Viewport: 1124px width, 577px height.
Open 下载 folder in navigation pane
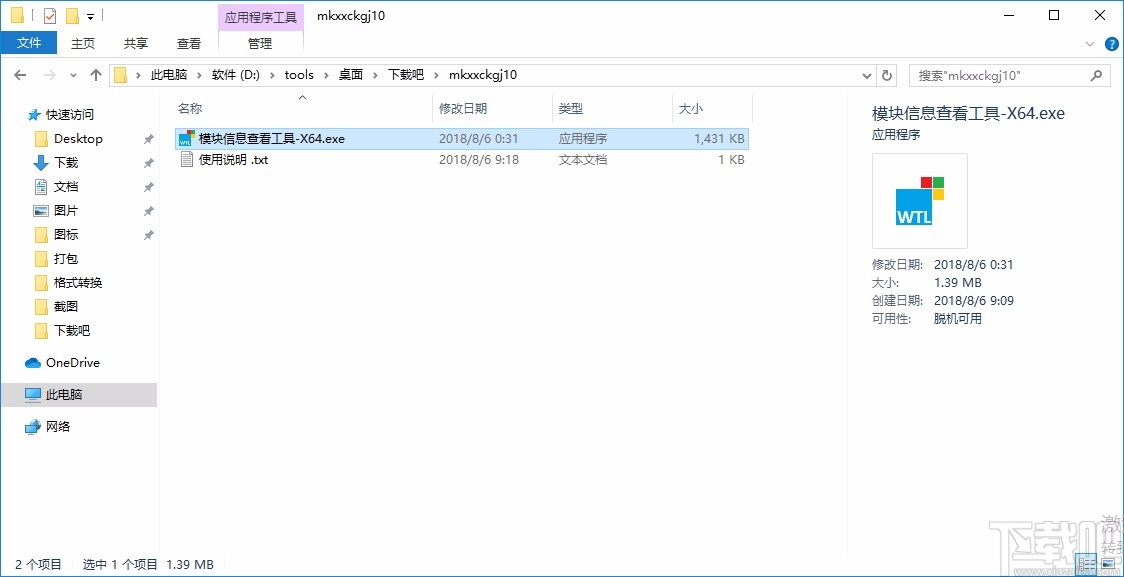(66, 163)
